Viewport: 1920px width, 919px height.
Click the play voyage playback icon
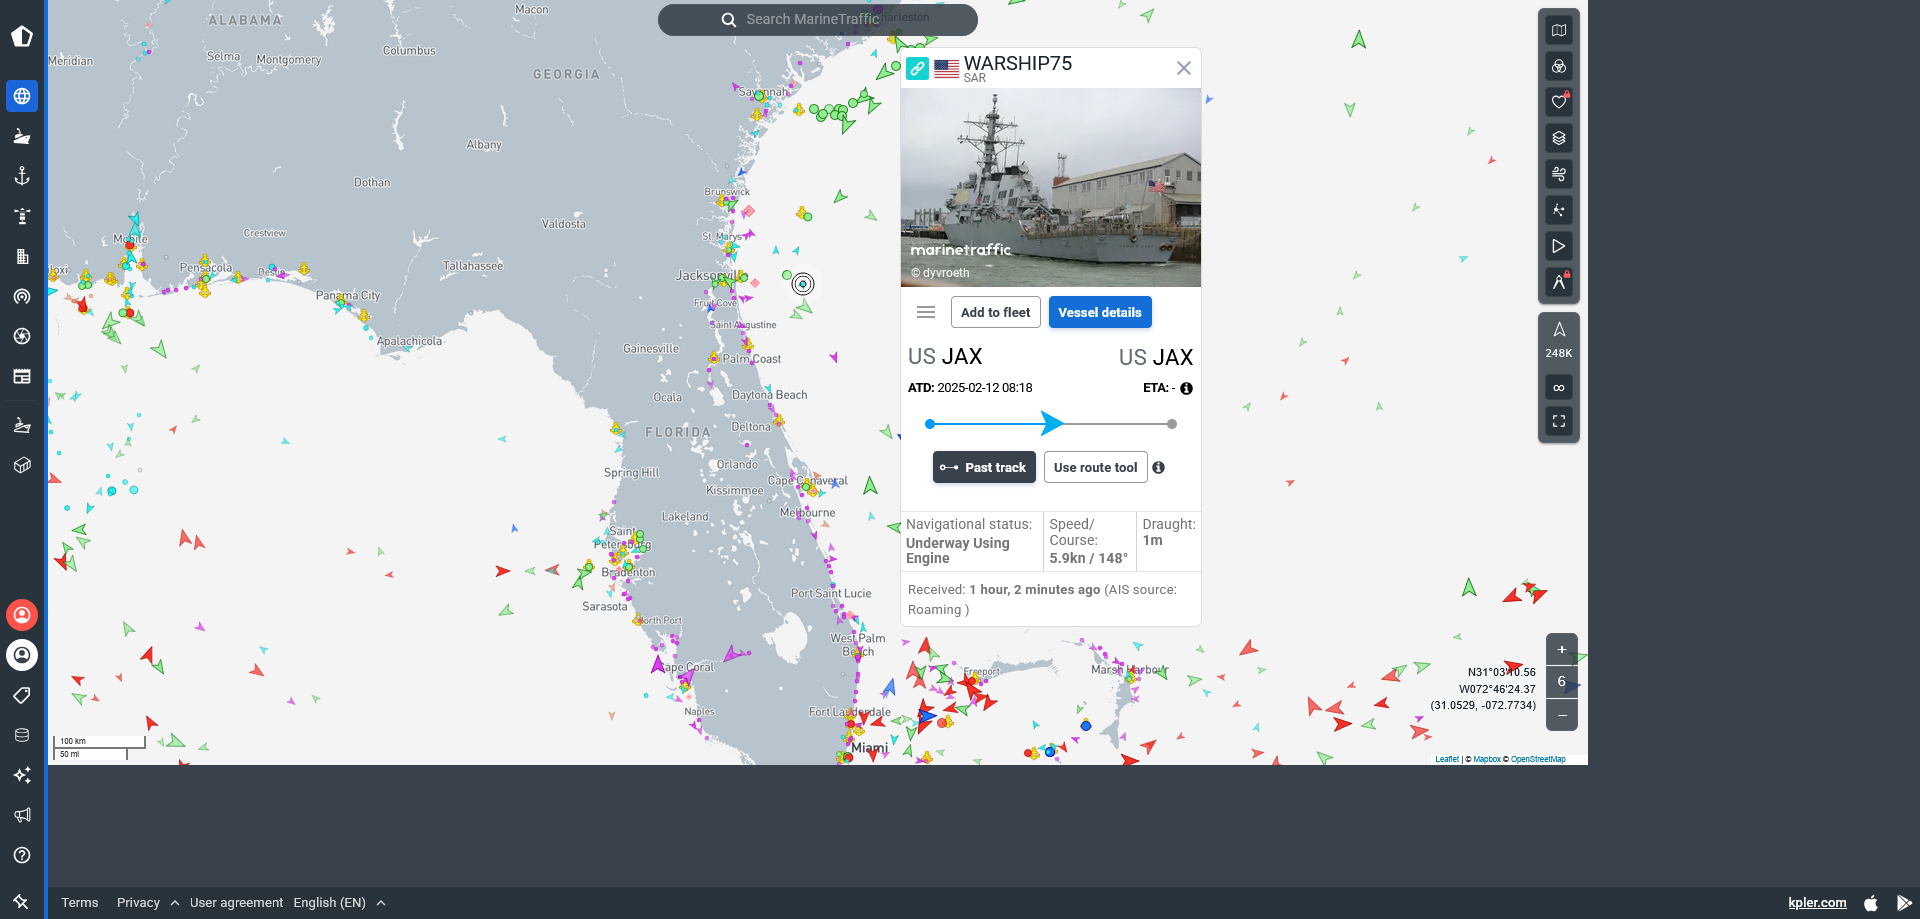click(x=1558, y=246)
